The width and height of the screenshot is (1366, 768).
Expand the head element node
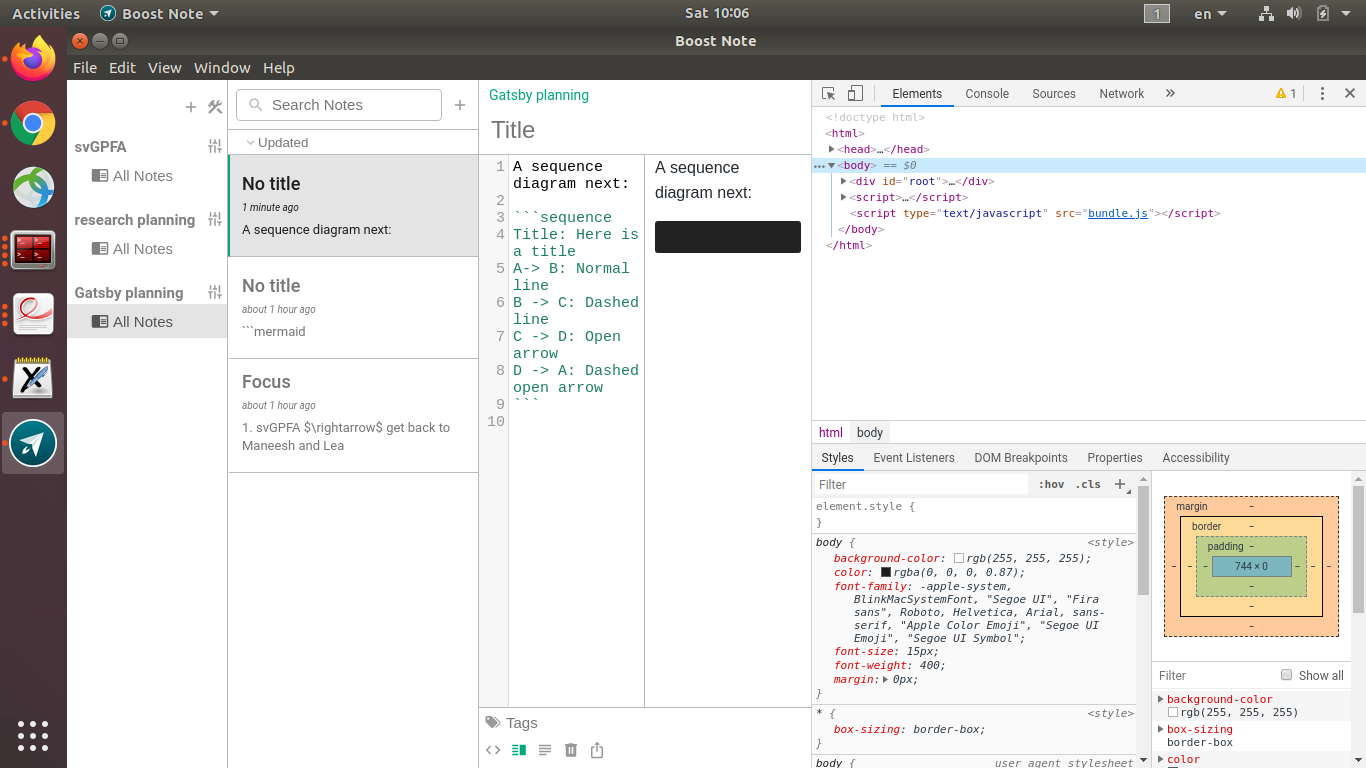832,149
